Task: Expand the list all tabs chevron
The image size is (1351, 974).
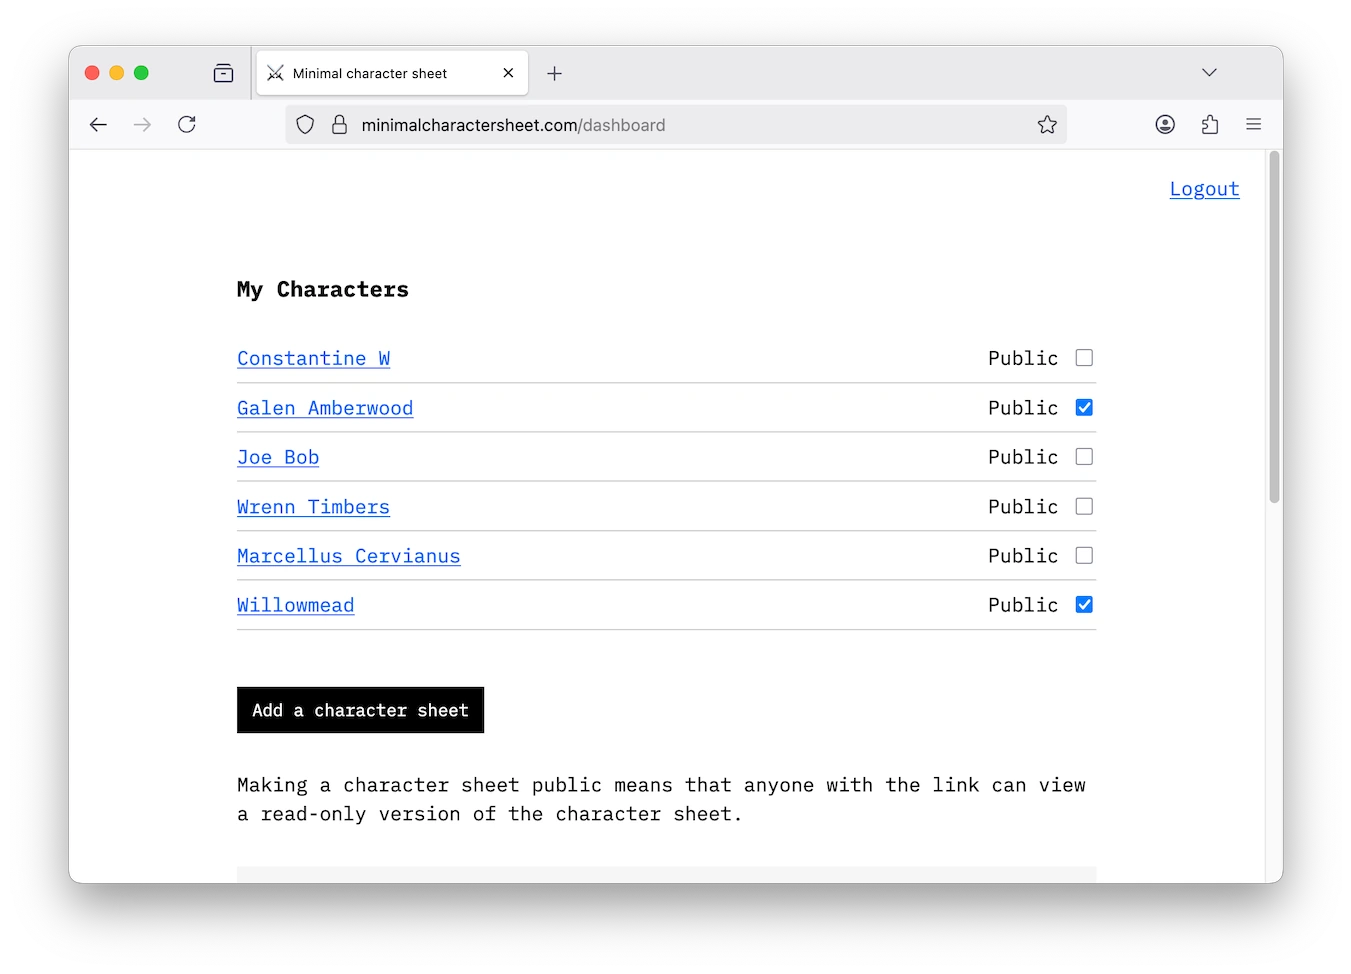Action: 1209,73
